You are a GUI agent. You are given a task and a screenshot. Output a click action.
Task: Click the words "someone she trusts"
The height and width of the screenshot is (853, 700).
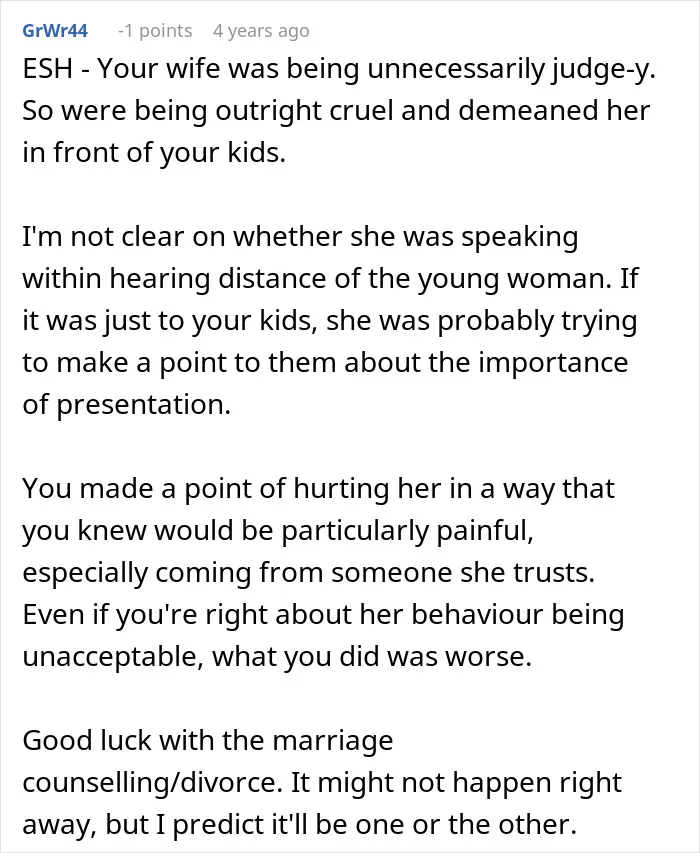462,573
